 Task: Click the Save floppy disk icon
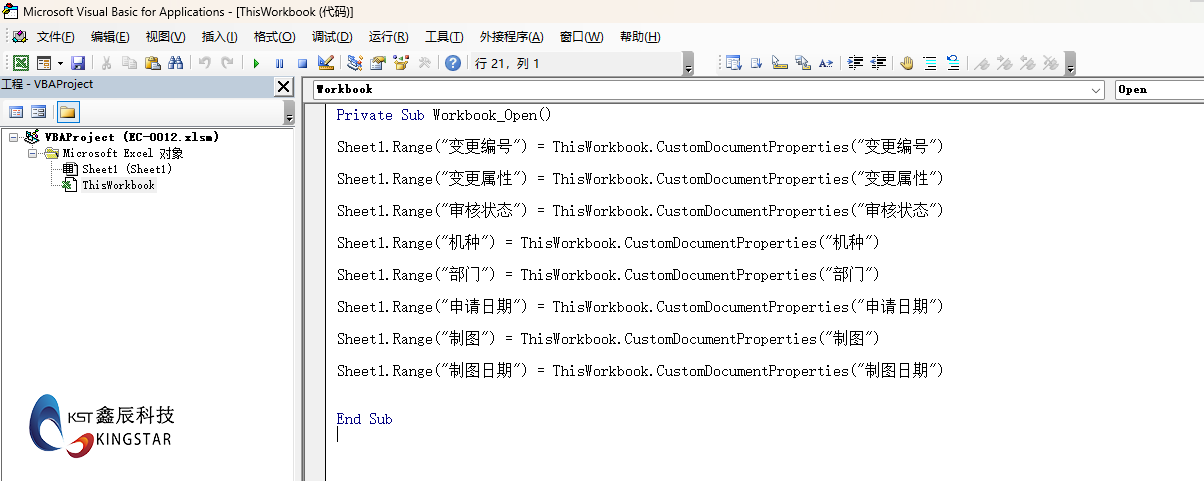(77, 63)
